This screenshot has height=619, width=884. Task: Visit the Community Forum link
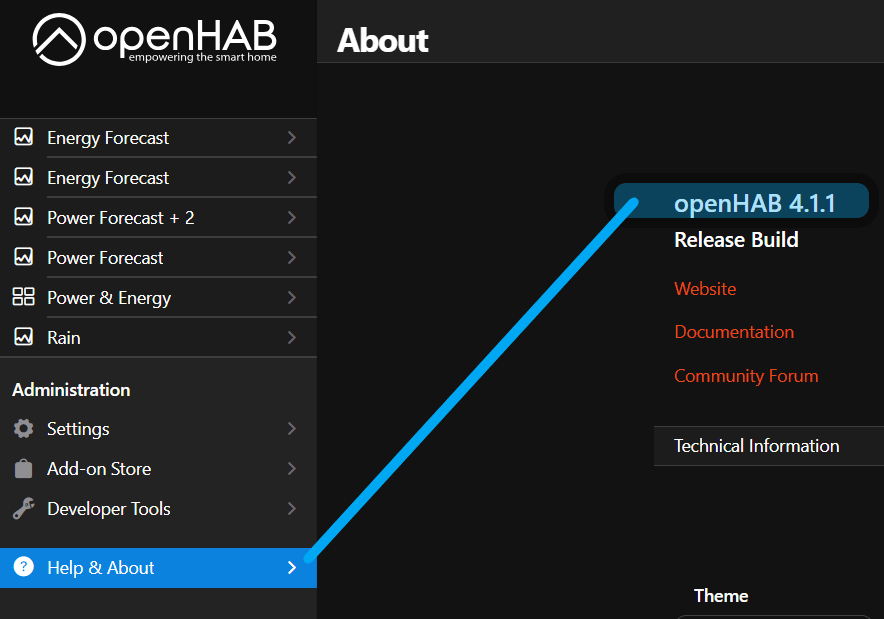coord(746,375)
